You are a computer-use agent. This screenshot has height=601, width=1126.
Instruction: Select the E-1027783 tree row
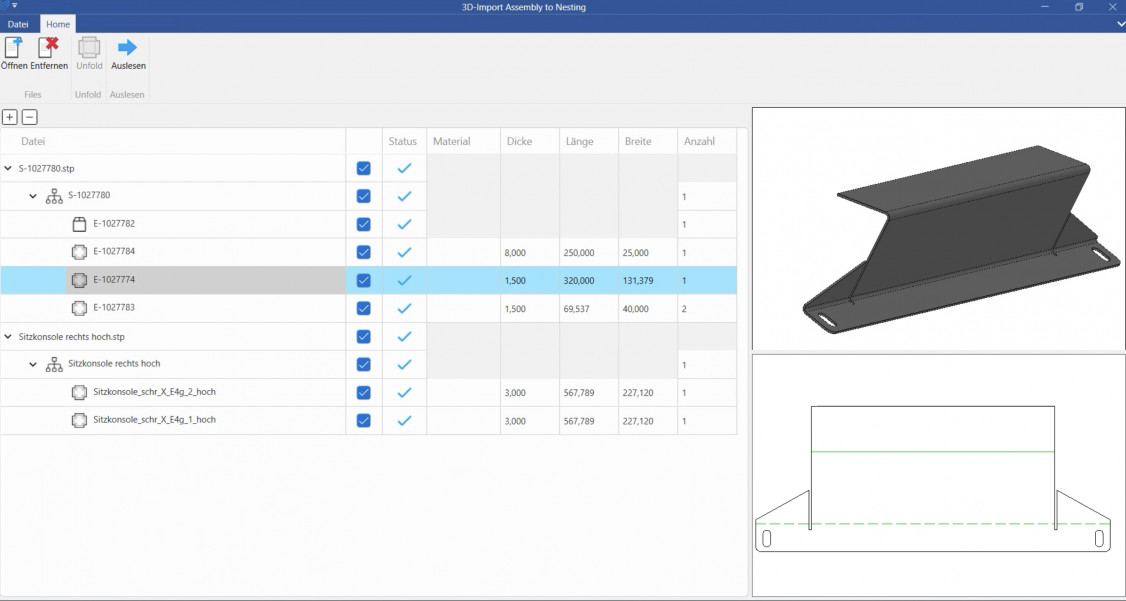tap(114, 309)
